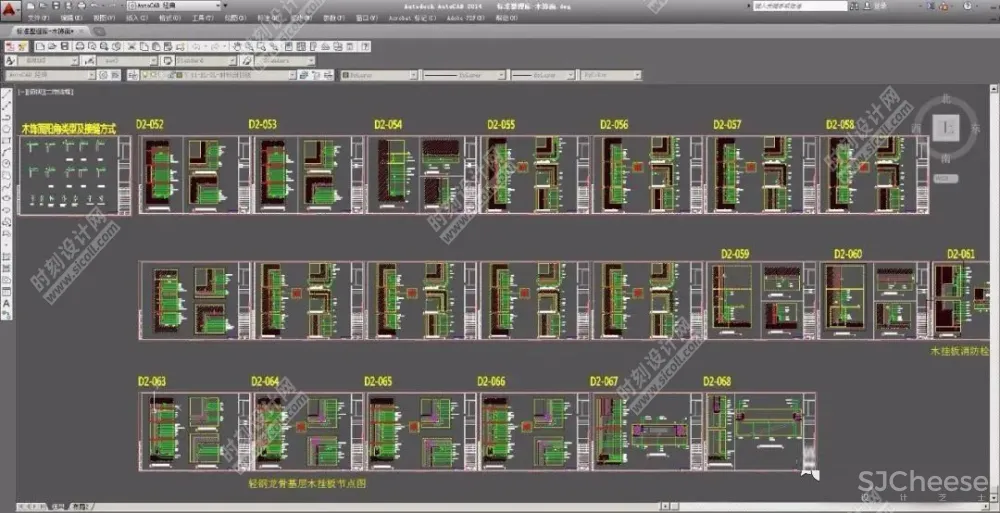Select the Multiline Text tool in left toolbar
This screenshot has width=1000, height=513.
point(7,302)
